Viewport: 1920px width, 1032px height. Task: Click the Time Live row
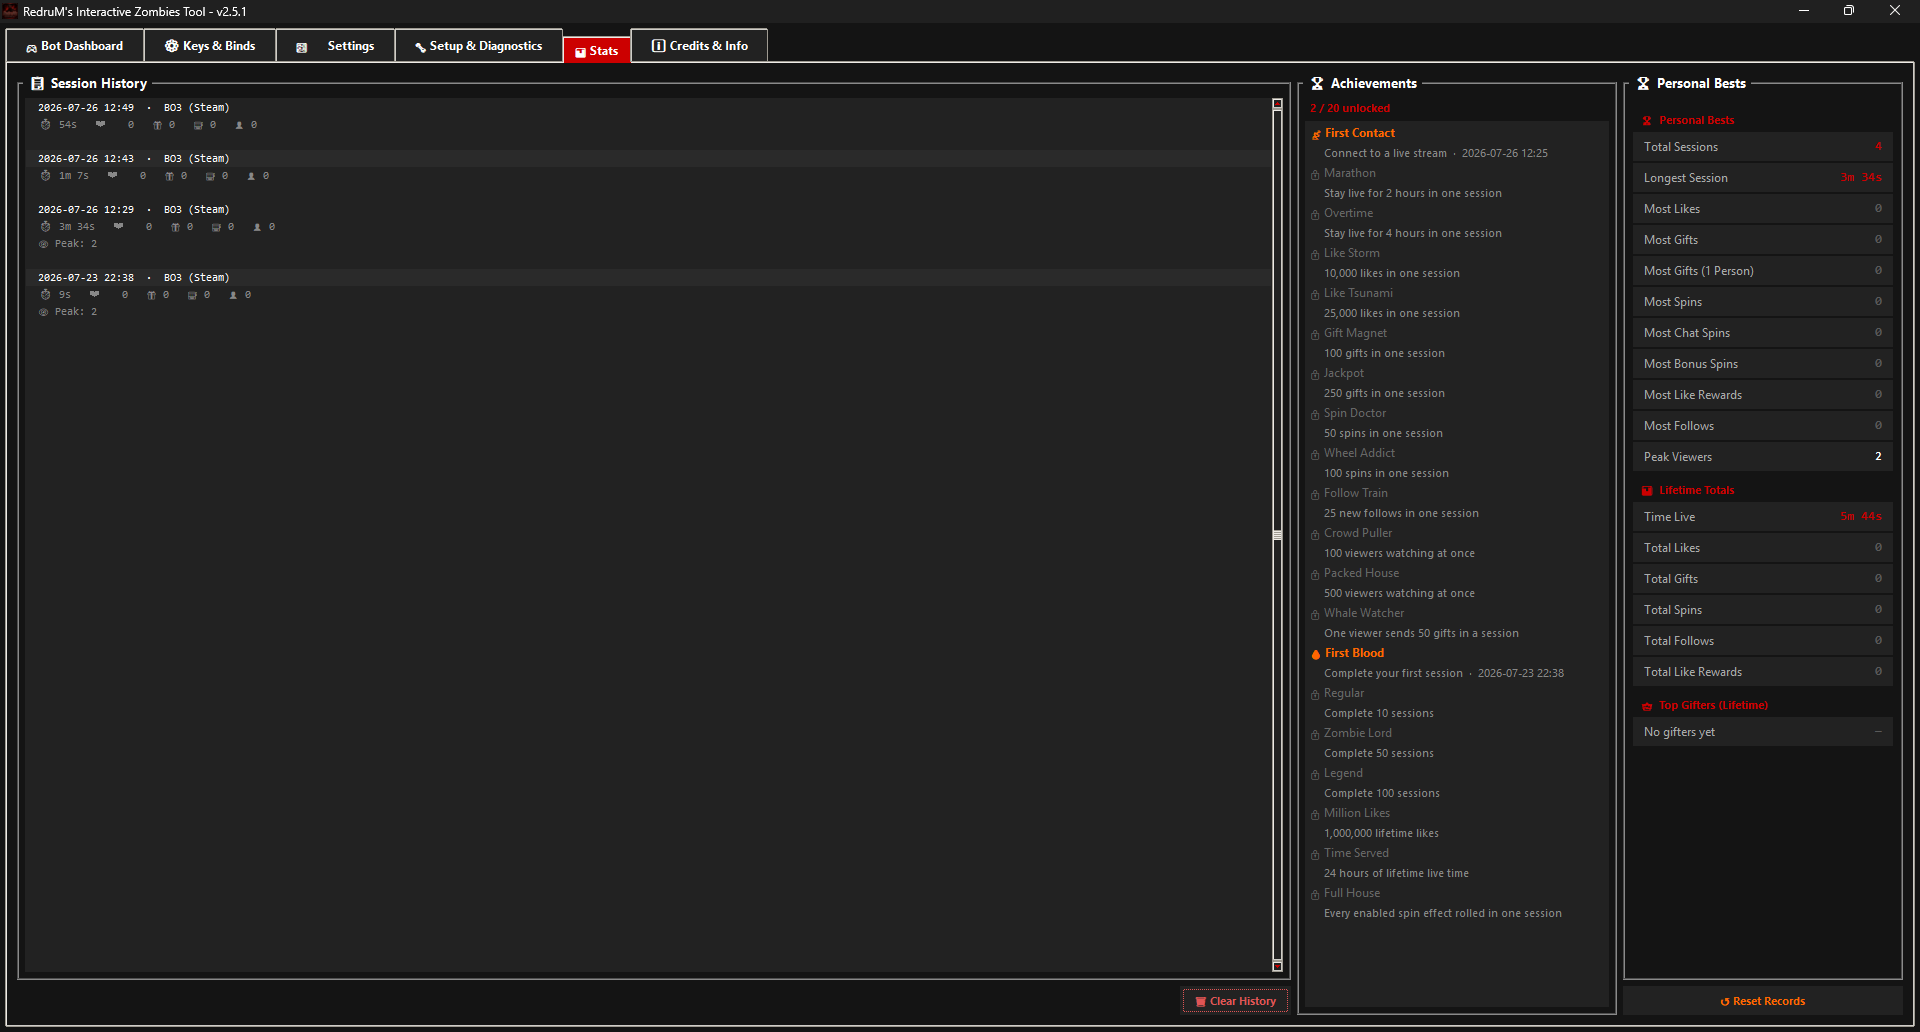pyautogui.click(x=1762, y=517)
